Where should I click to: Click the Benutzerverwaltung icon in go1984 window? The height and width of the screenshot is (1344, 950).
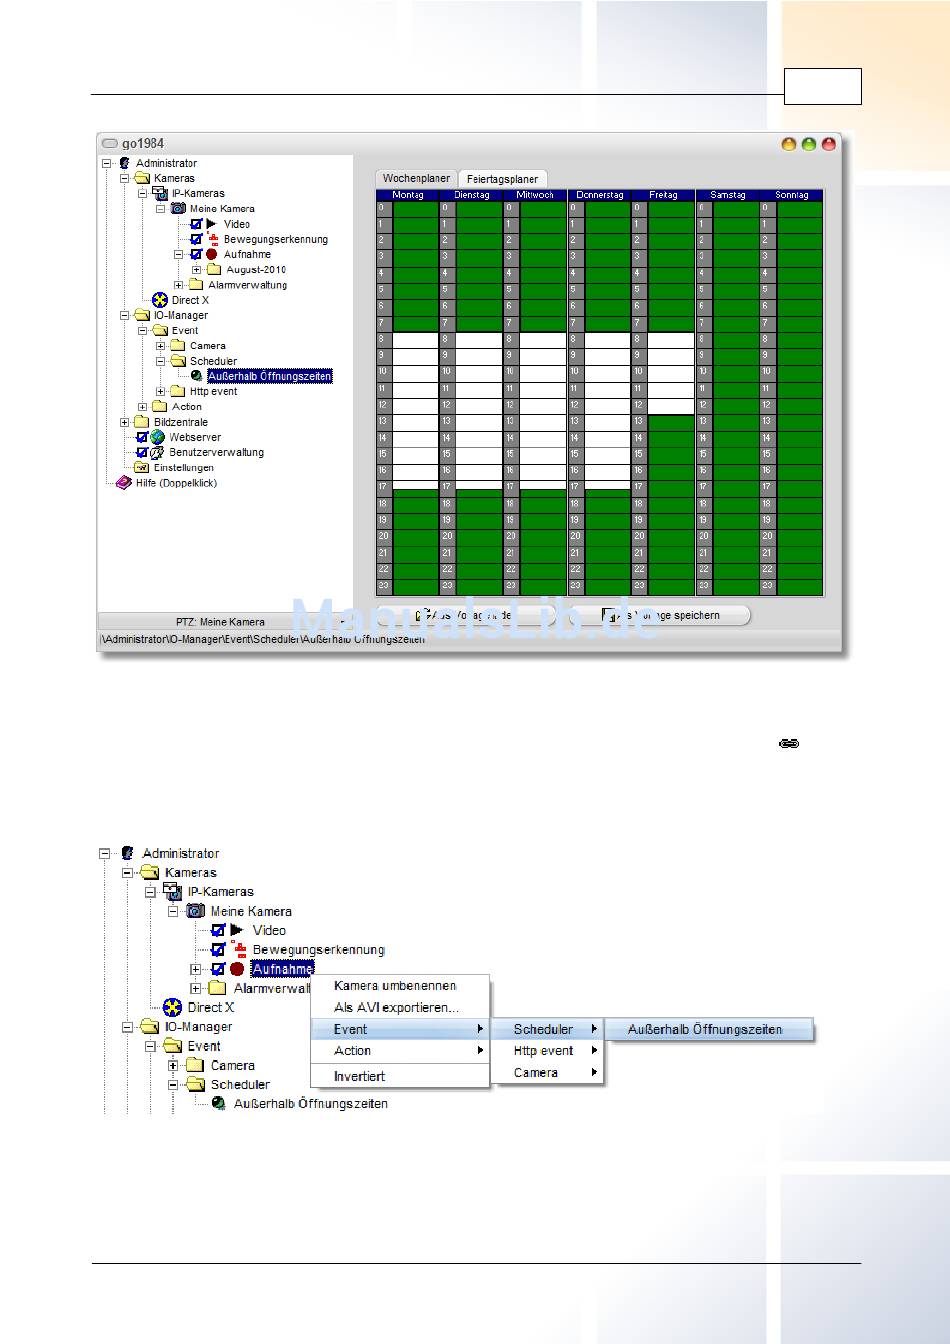[157, 452]
